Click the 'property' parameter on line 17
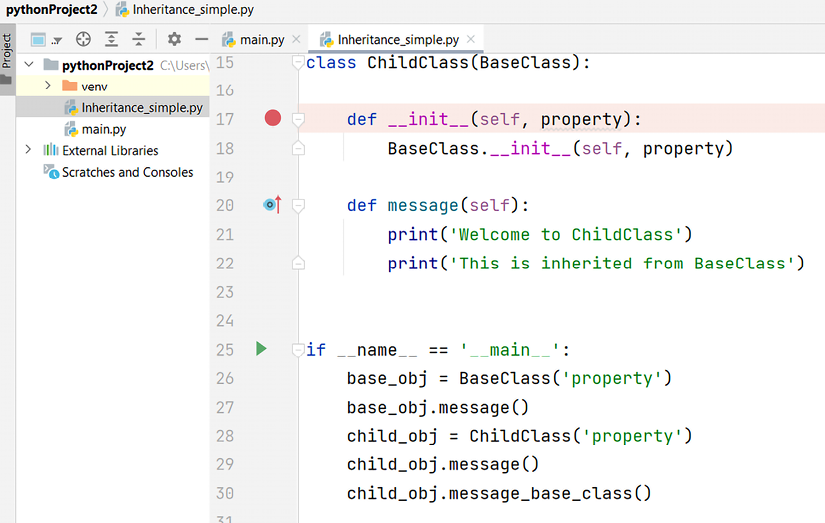This screenshot has height=523, width=825. [581, 120]
